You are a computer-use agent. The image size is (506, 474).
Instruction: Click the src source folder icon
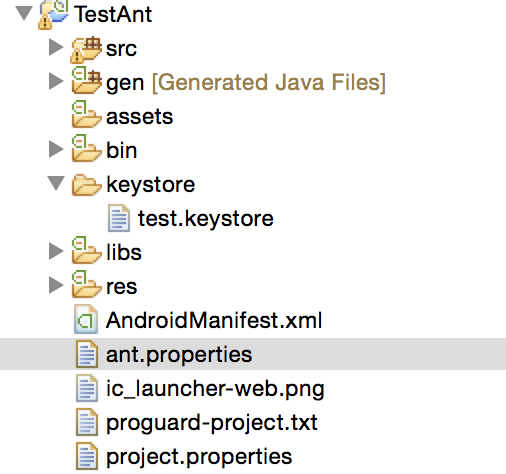(x=86, y=49)
